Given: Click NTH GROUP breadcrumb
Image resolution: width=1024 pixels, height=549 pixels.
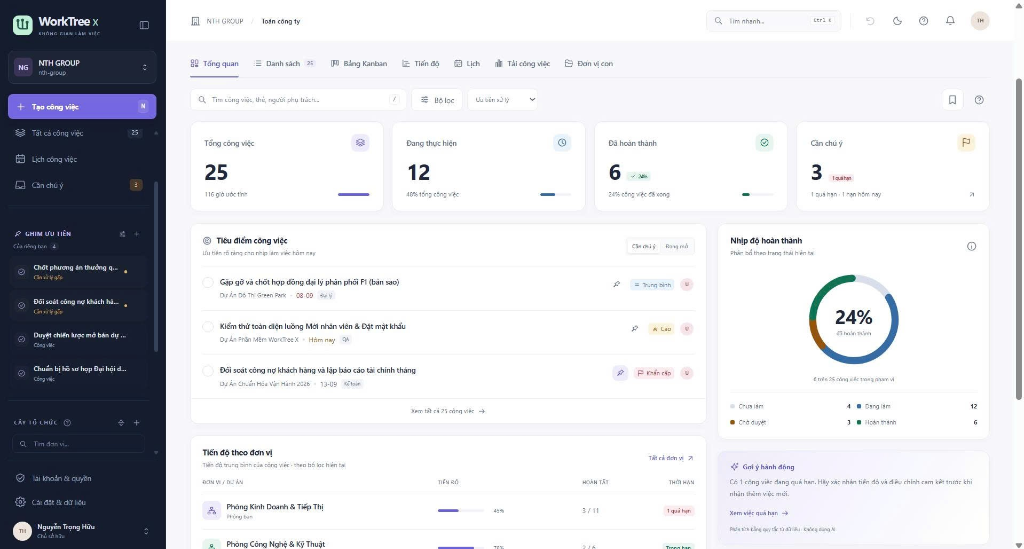Looking at the screenshot, I should pos(225,22).
